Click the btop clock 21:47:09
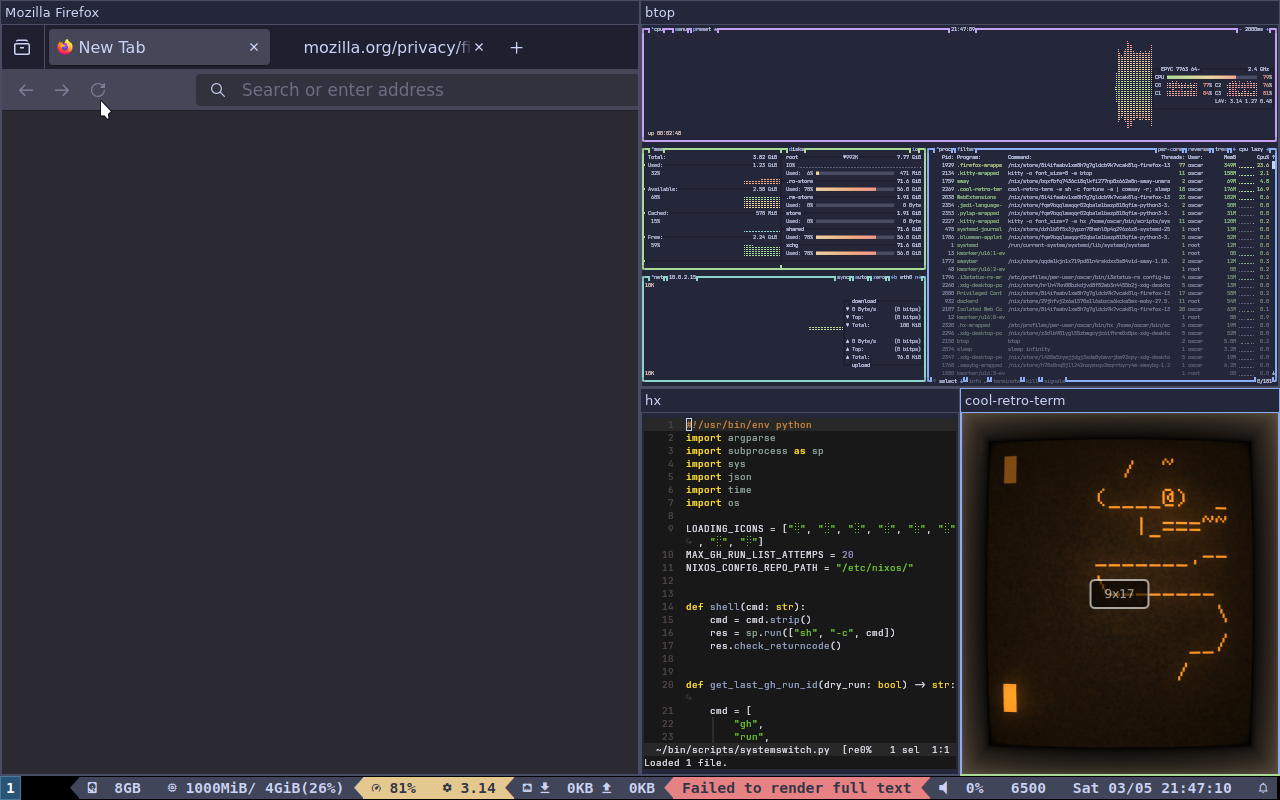Viewport: 1280px width, 800px height. click(962, 29)
